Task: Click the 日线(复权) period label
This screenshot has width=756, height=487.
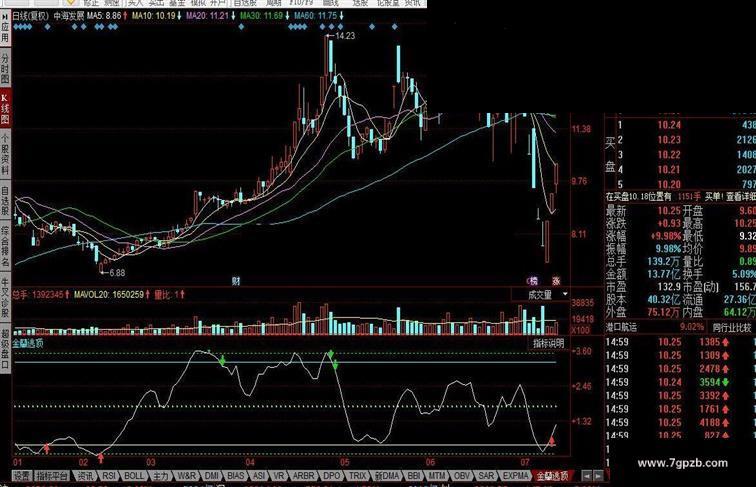Action: [30, 15]
